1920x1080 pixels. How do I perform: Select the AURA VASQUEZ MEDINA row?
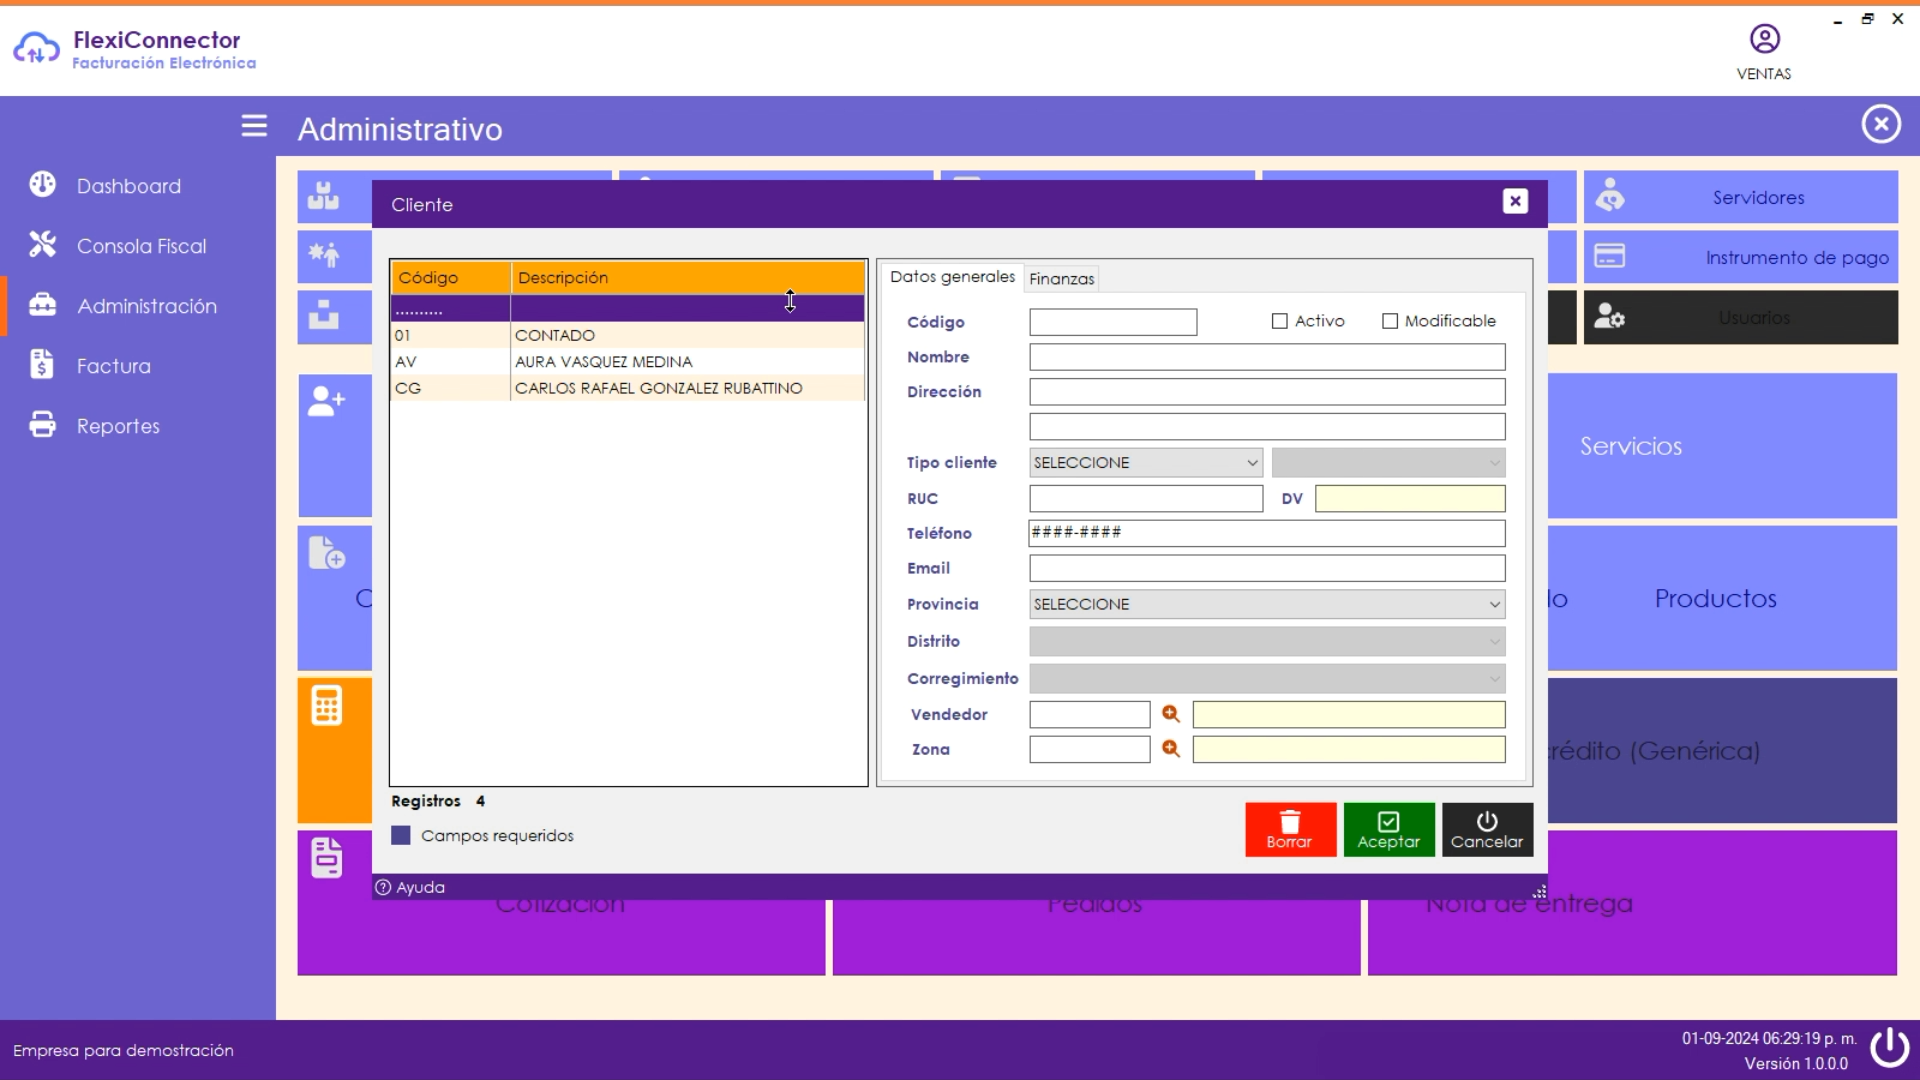(x=603, y=362)
